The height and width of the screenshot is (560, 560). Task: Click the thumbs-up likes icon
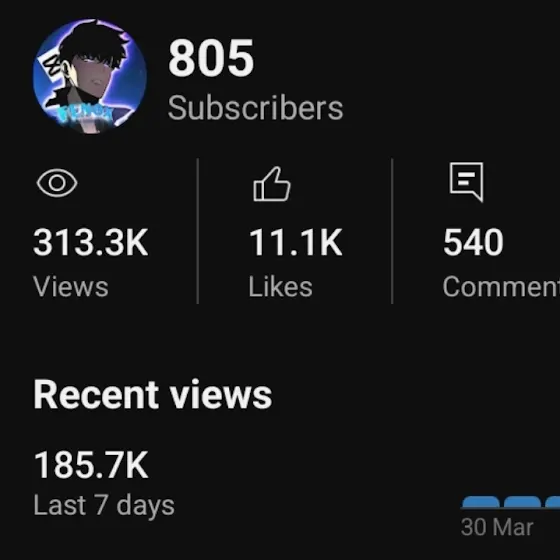pos(272,184)
